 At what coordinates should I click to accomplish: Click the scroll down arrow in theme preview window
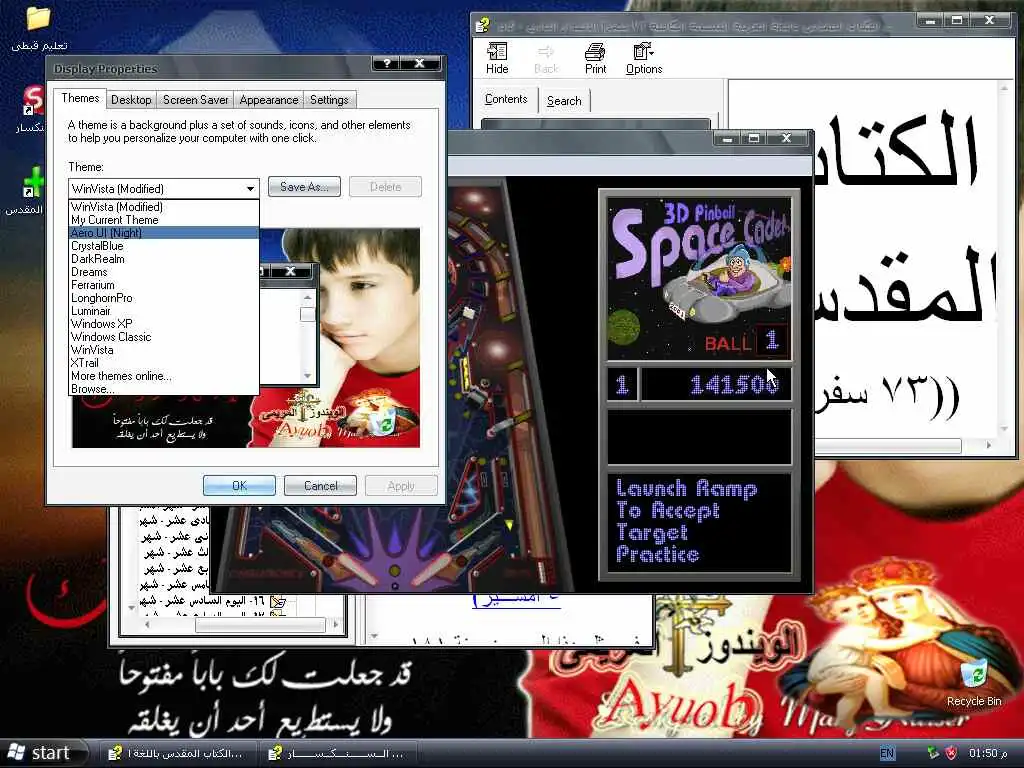click(308, 376)
